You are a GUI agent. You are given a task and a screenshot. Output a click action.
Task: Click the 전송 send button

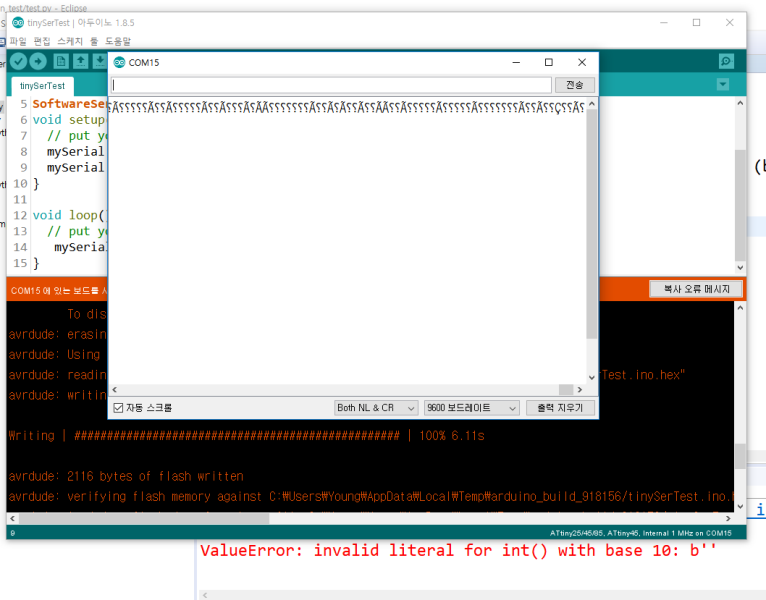pyautogui.click(x=574, y=85)
